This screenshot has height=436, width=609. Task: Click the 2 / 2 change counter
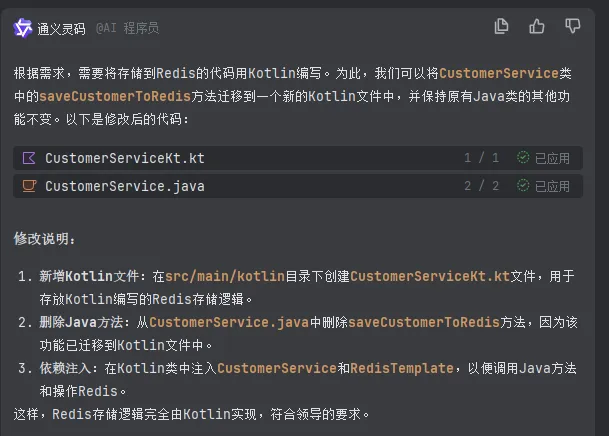pyautogui.click(x=481, y=185)
